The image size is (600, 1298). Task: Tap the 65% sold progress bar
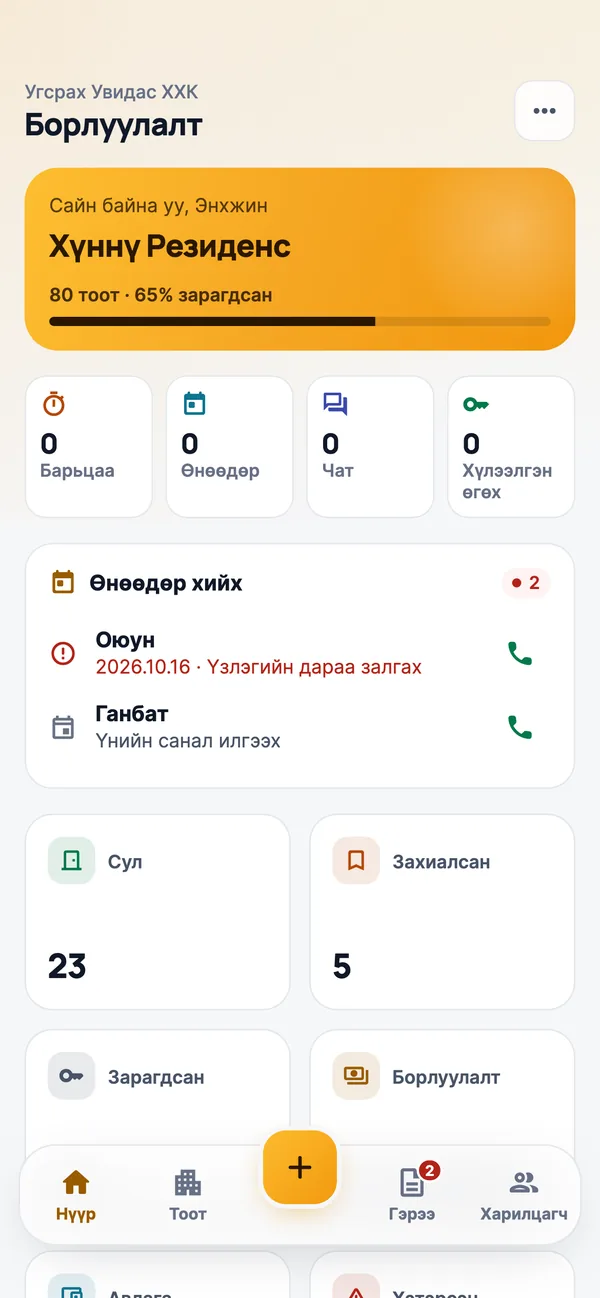pos(300,321)
